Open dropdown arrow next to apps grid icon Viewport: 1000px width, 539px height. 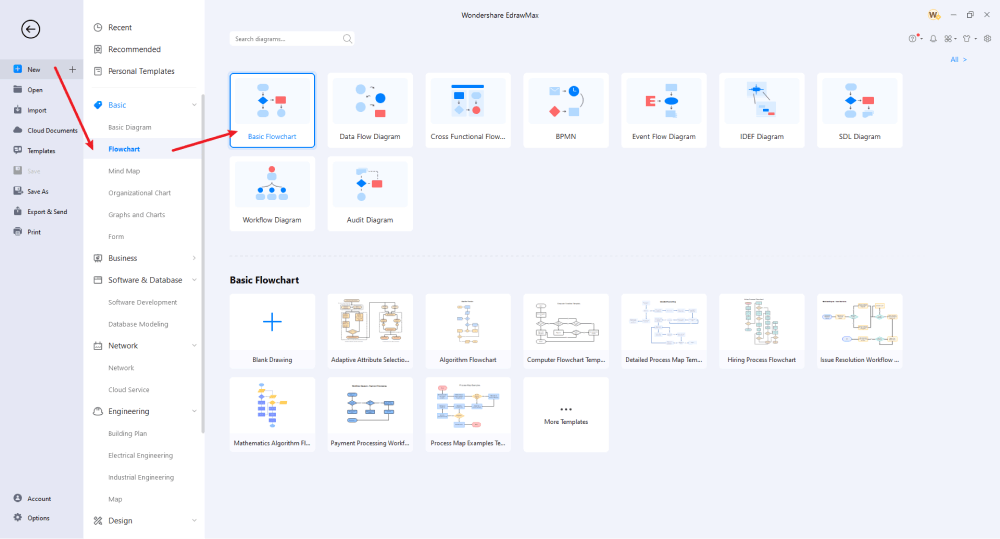(955, 40)
